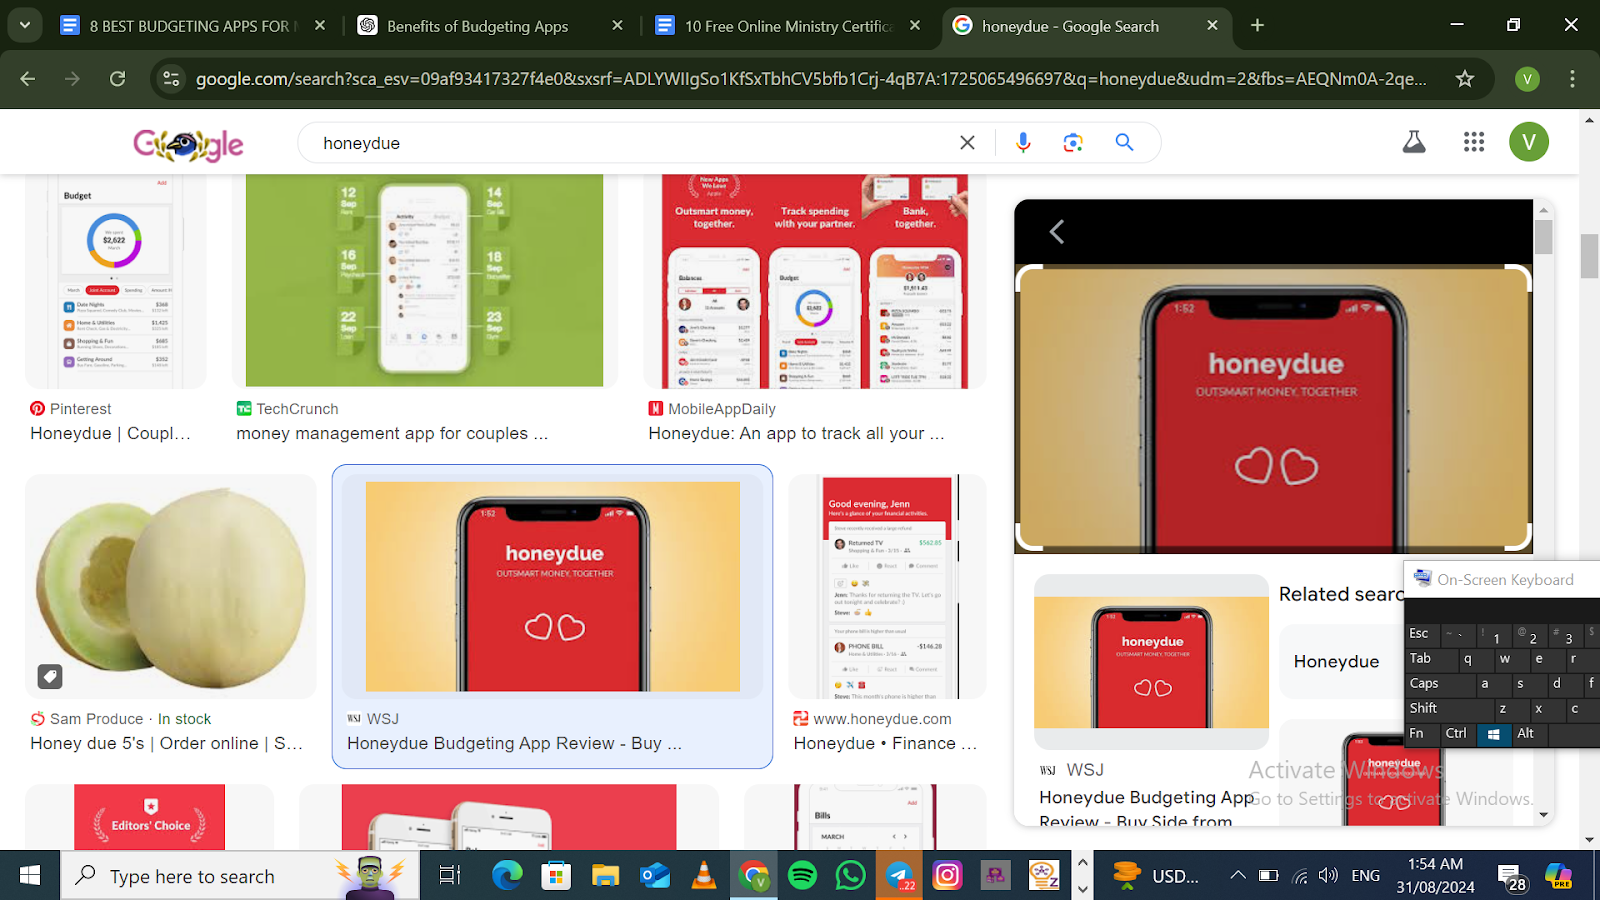
Task: Open large honeydue preview image
Action: point(1274,408)
